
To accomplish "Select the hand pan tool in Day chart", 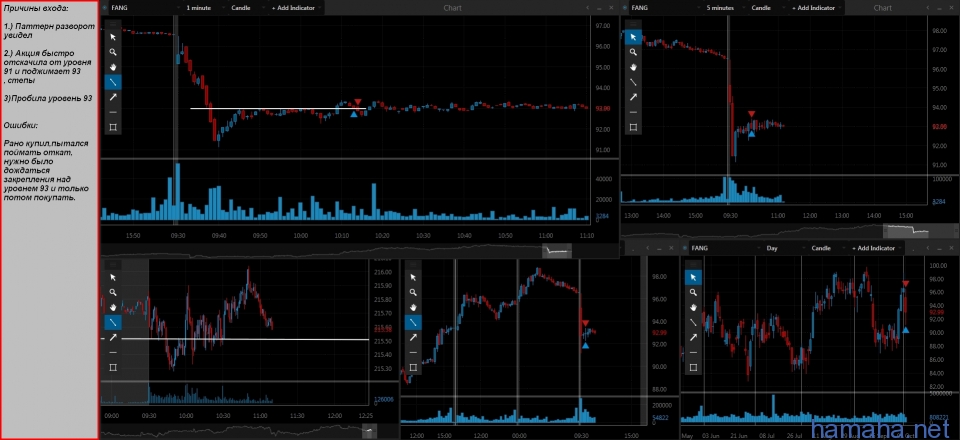I will pyautogui.click(x=693, y=307).
